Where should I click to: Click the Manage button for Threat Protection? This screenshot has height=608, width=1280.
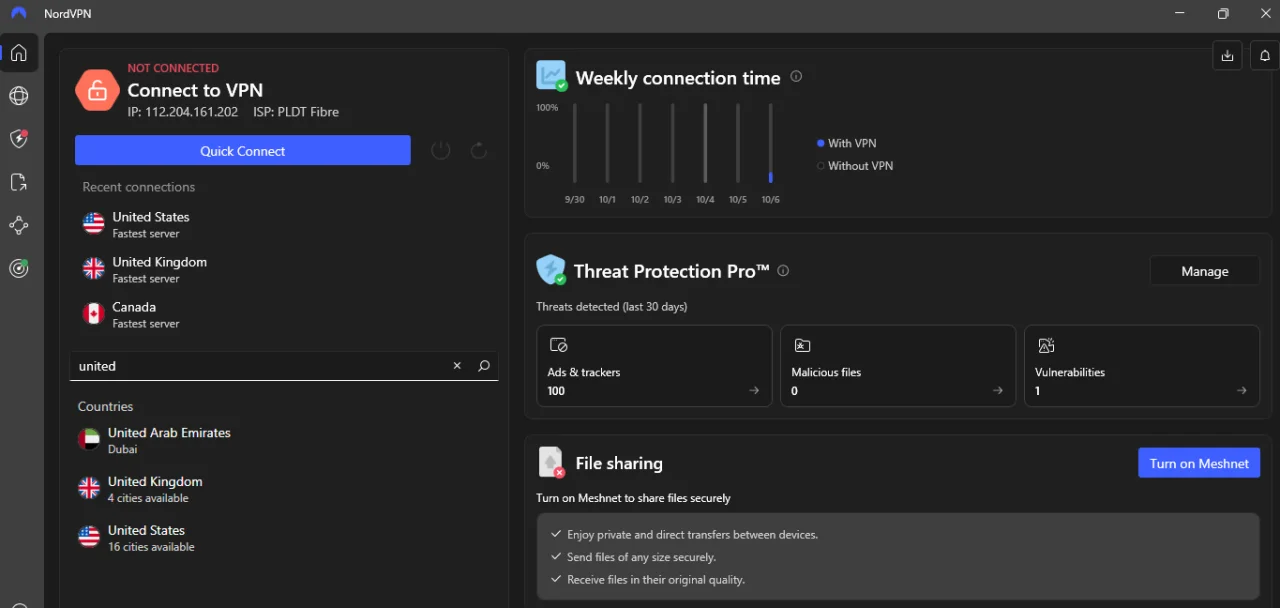[1204, 271]
